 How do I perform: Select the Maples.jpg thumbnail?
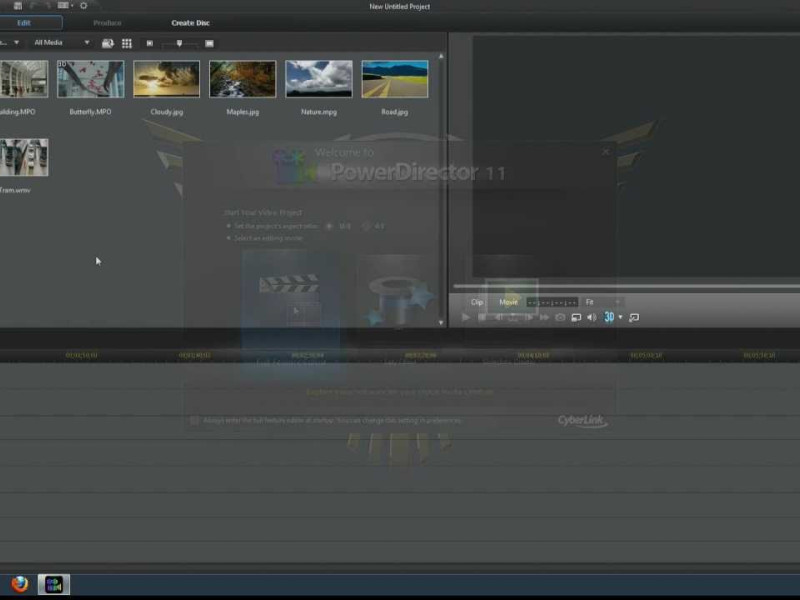(x=242, y=79)
